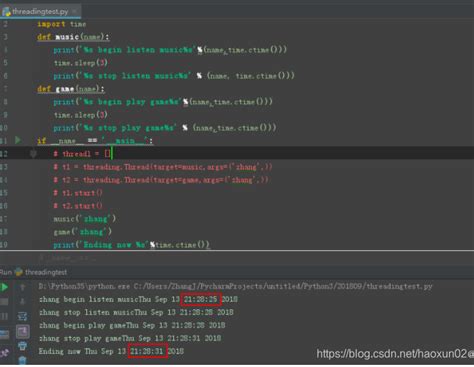Click the commented t2 threading.Thread line

pyautogui.click(x=161, y=180)
